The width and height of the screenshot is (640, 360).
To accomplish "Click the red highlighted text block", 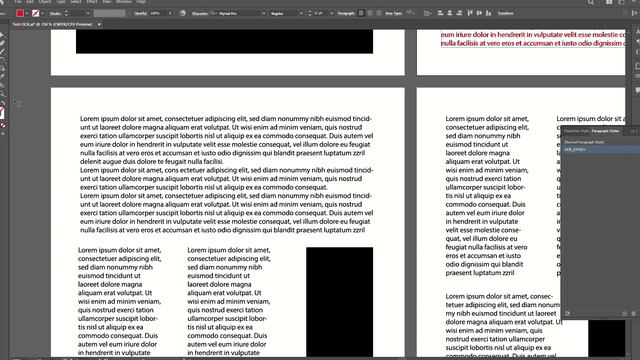I will (x=533, y=39).
